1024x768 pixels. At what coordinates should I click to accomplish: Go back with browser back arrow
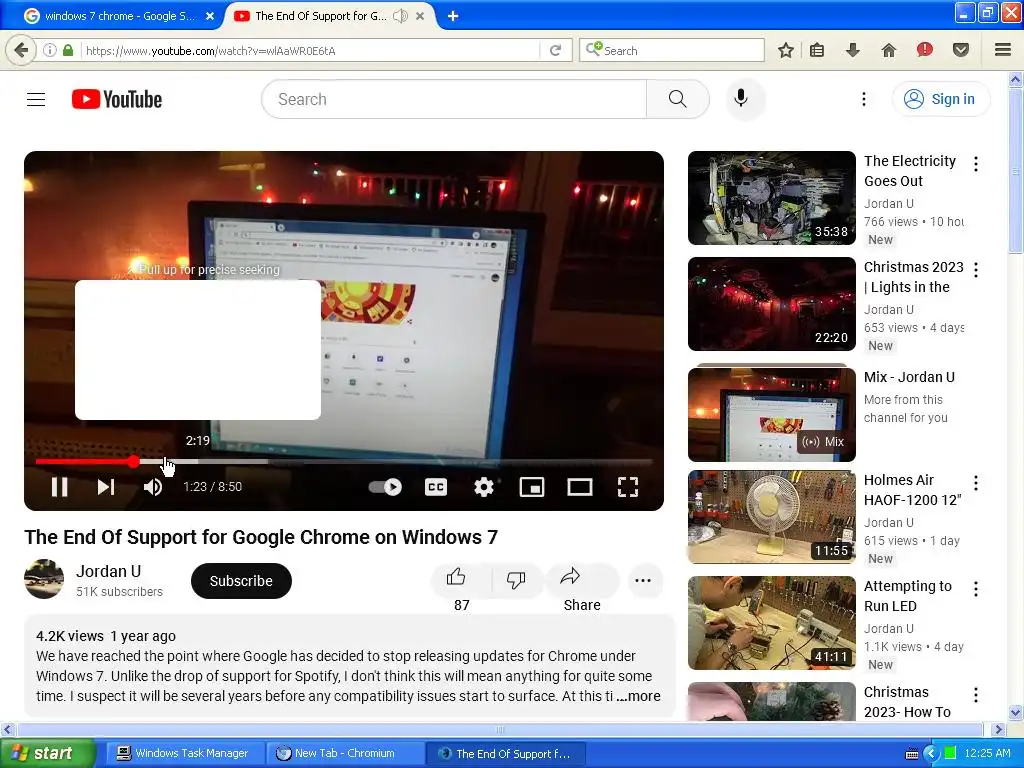[x=21, y=50]
